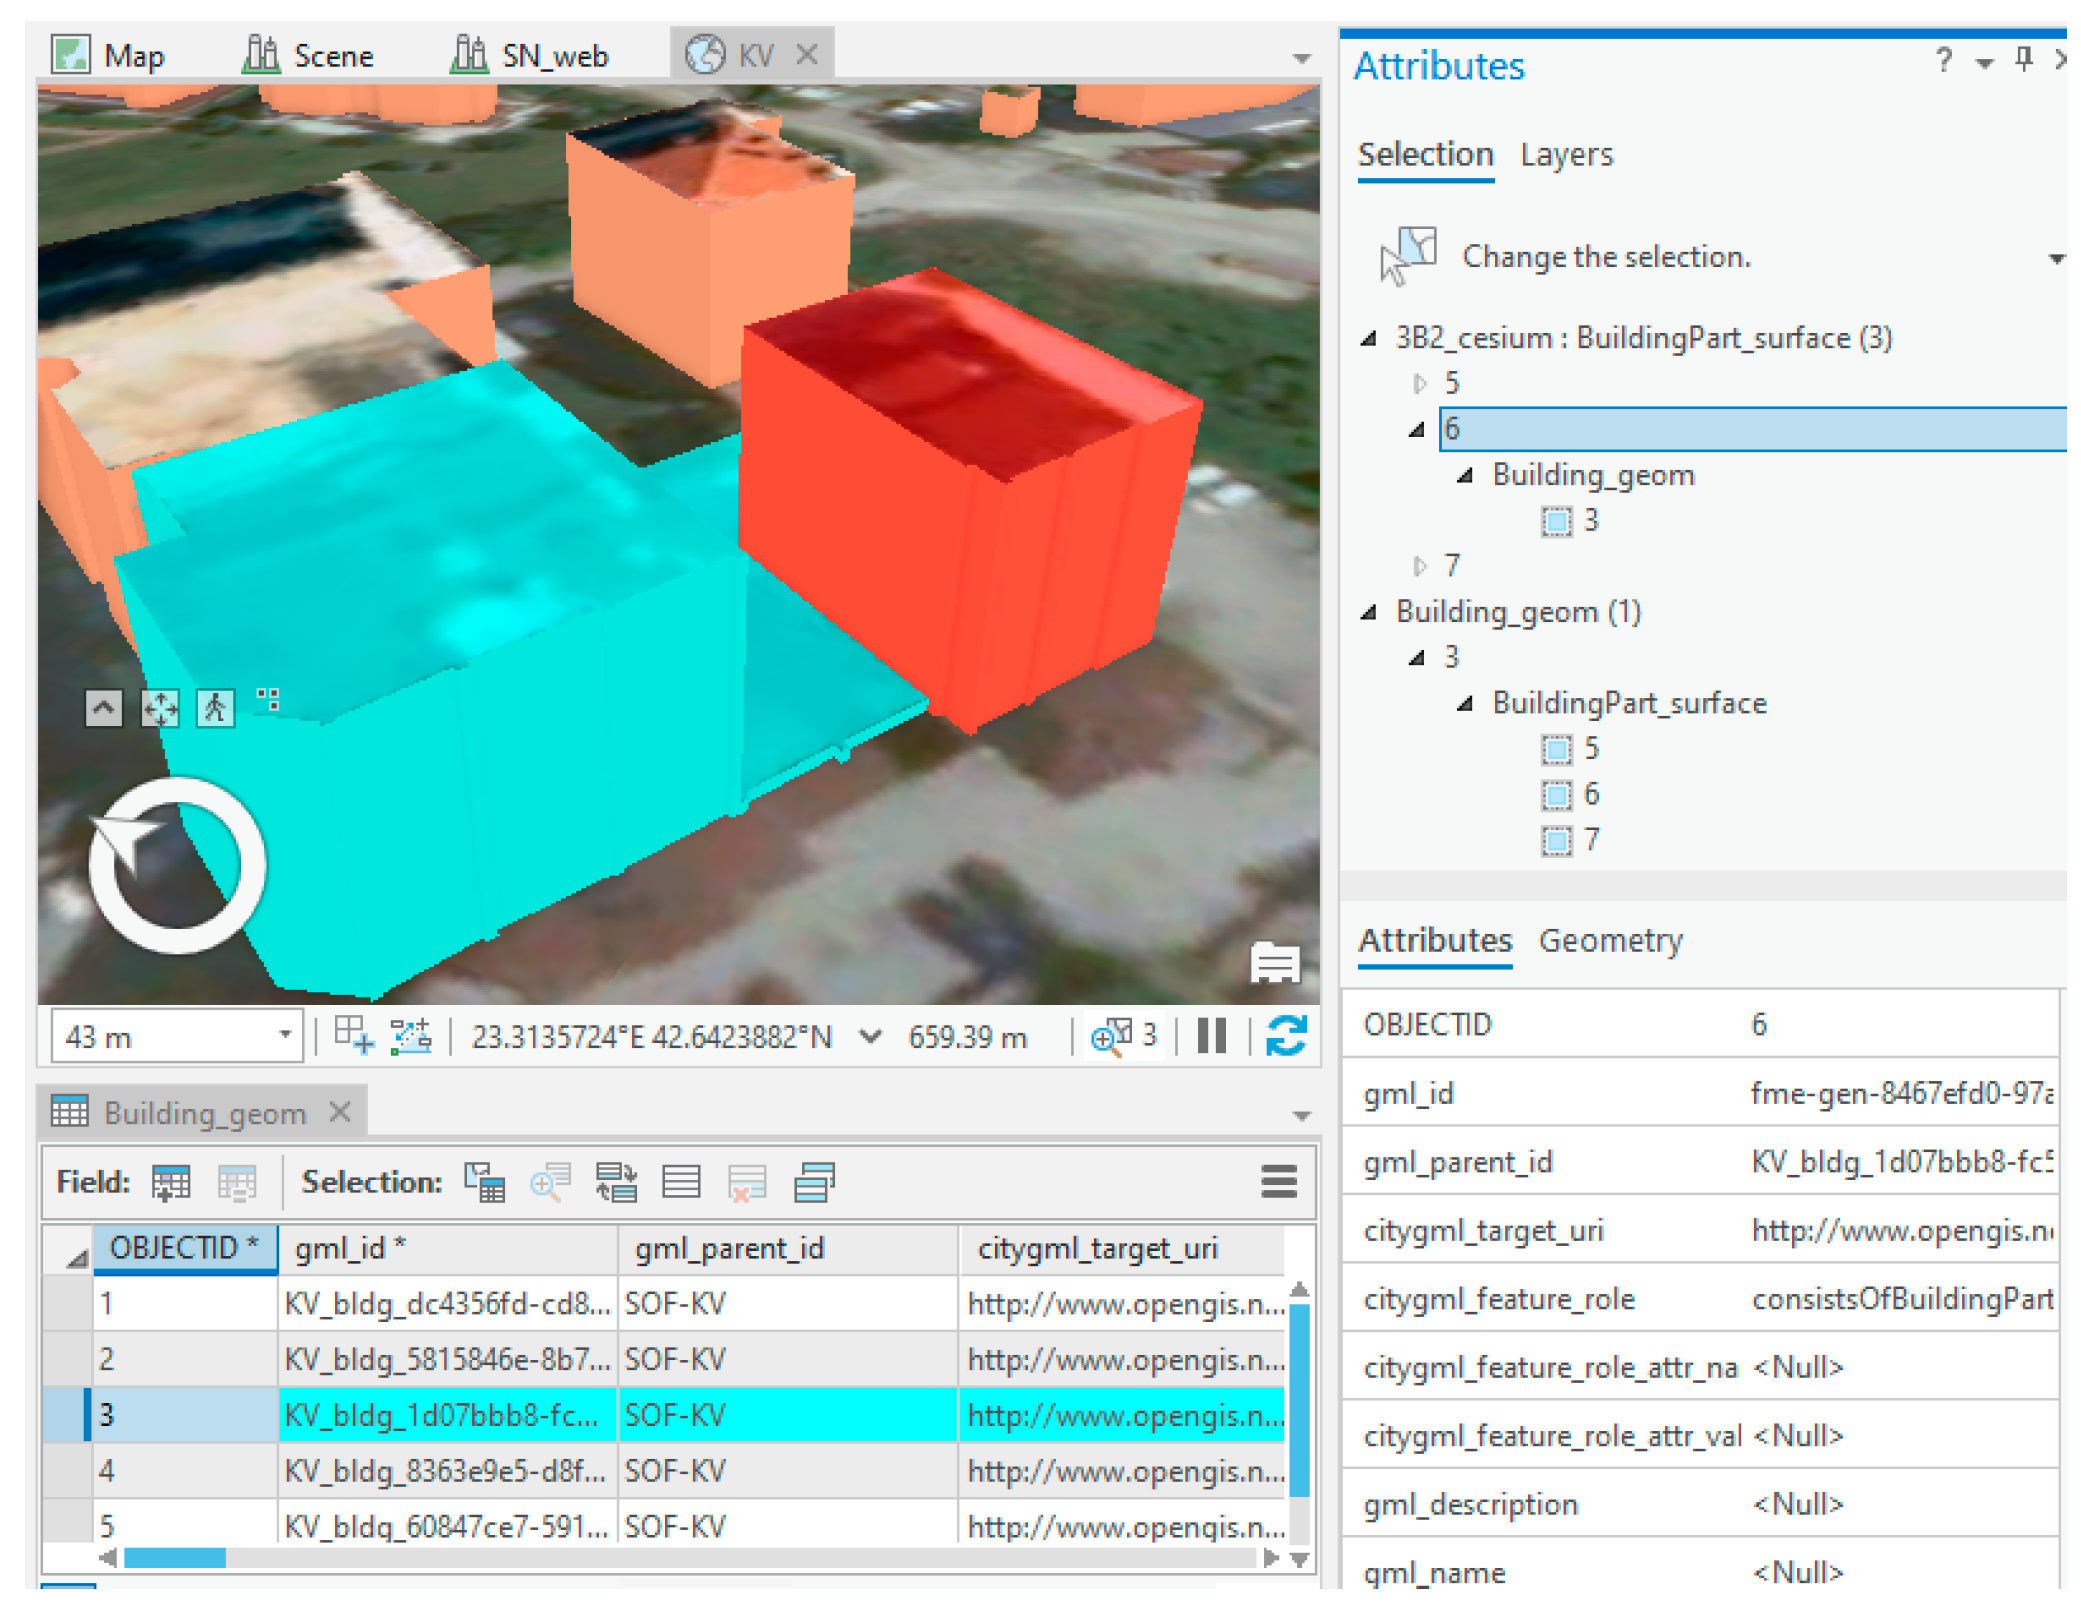The height and width of the screenshot is (1611, 2081).
Task: Click the refresh icon in status bar
Action: click(1286, 1036)
